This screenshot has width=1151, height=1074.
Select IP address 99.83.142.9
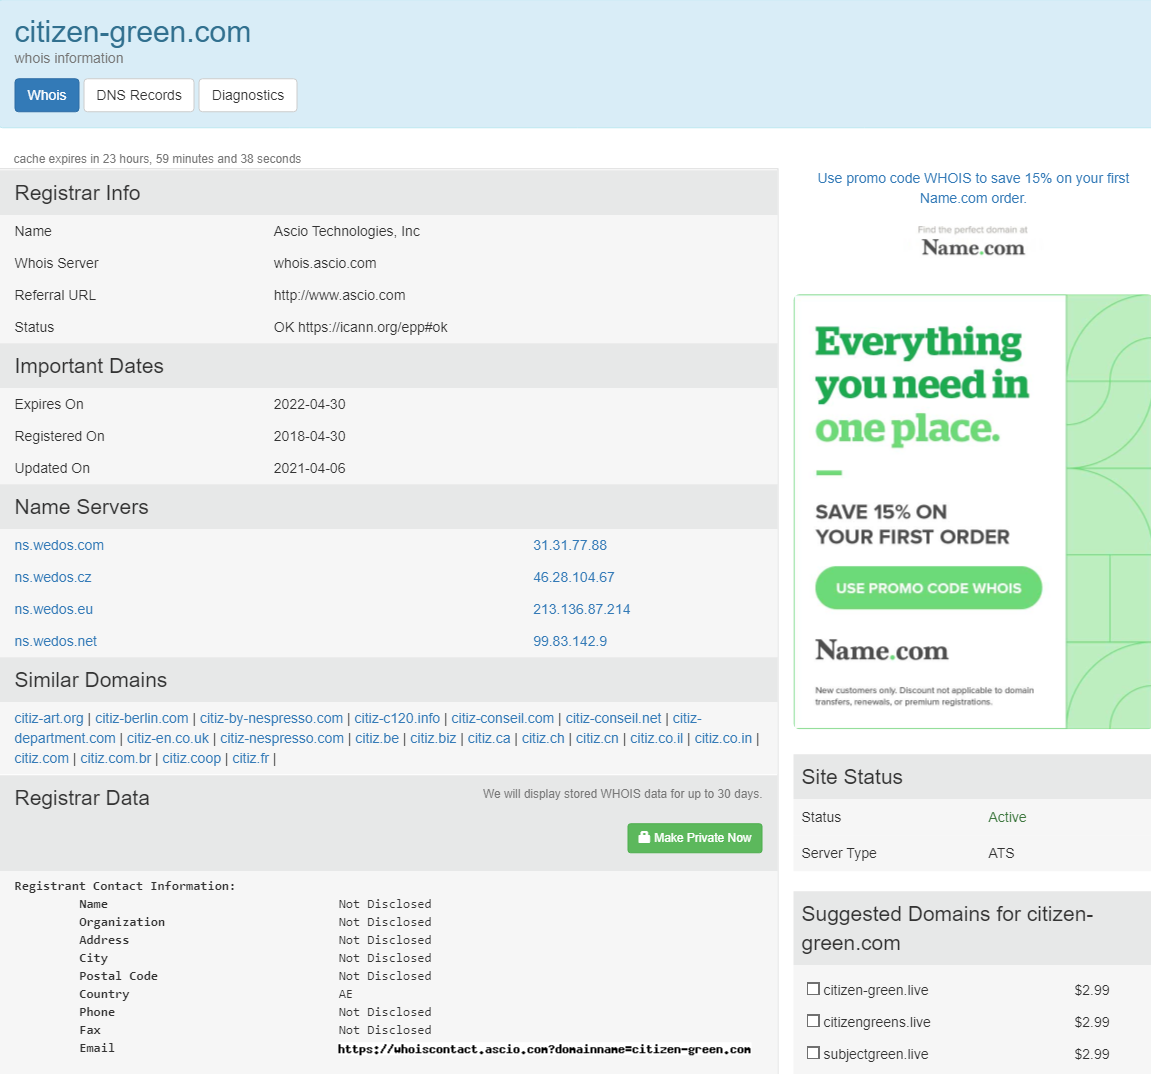click(570, 642)
